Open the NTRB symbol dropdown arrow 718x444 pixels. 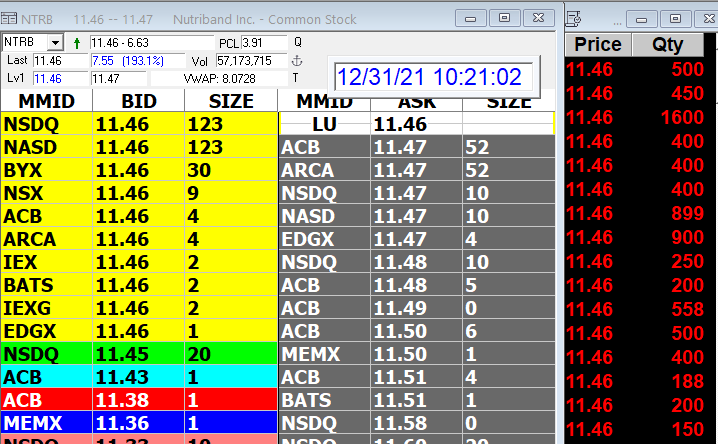click(55, 43)
